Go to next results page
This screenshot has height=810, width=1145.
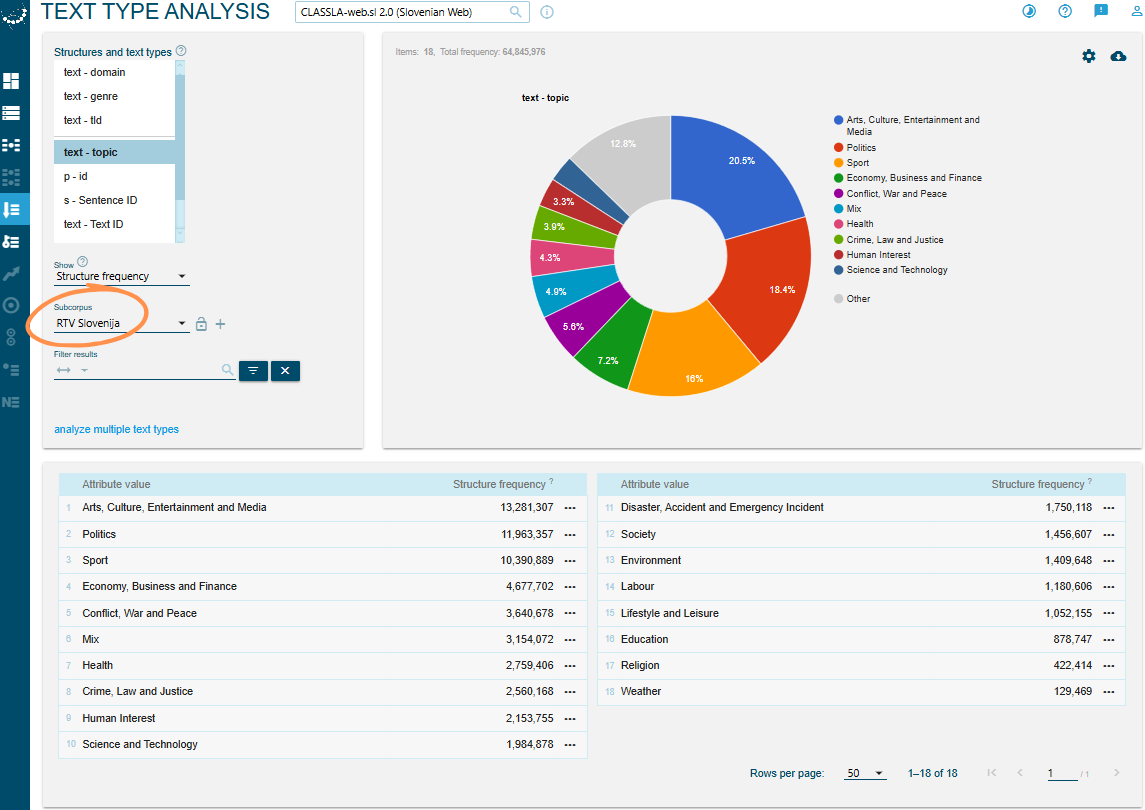[1116, 773]
